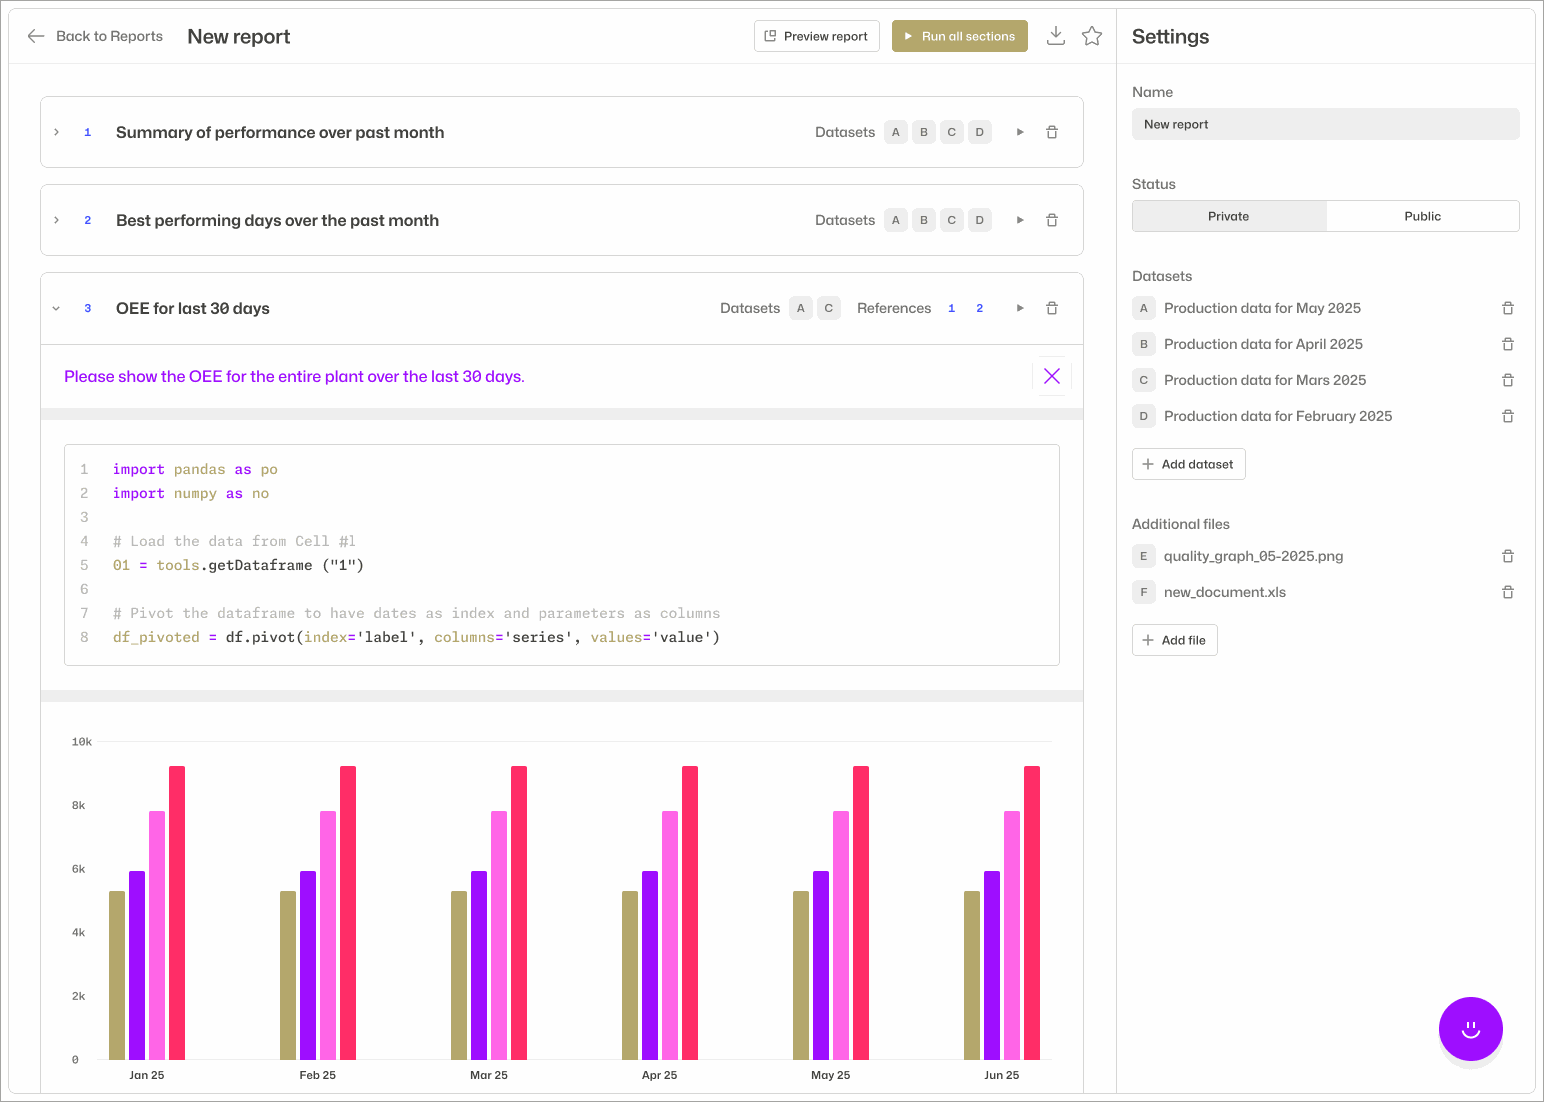1544x1102 pixels.
Task: Remove file quality_graph_05-2025.png
Action: (x=1508, y=556)
